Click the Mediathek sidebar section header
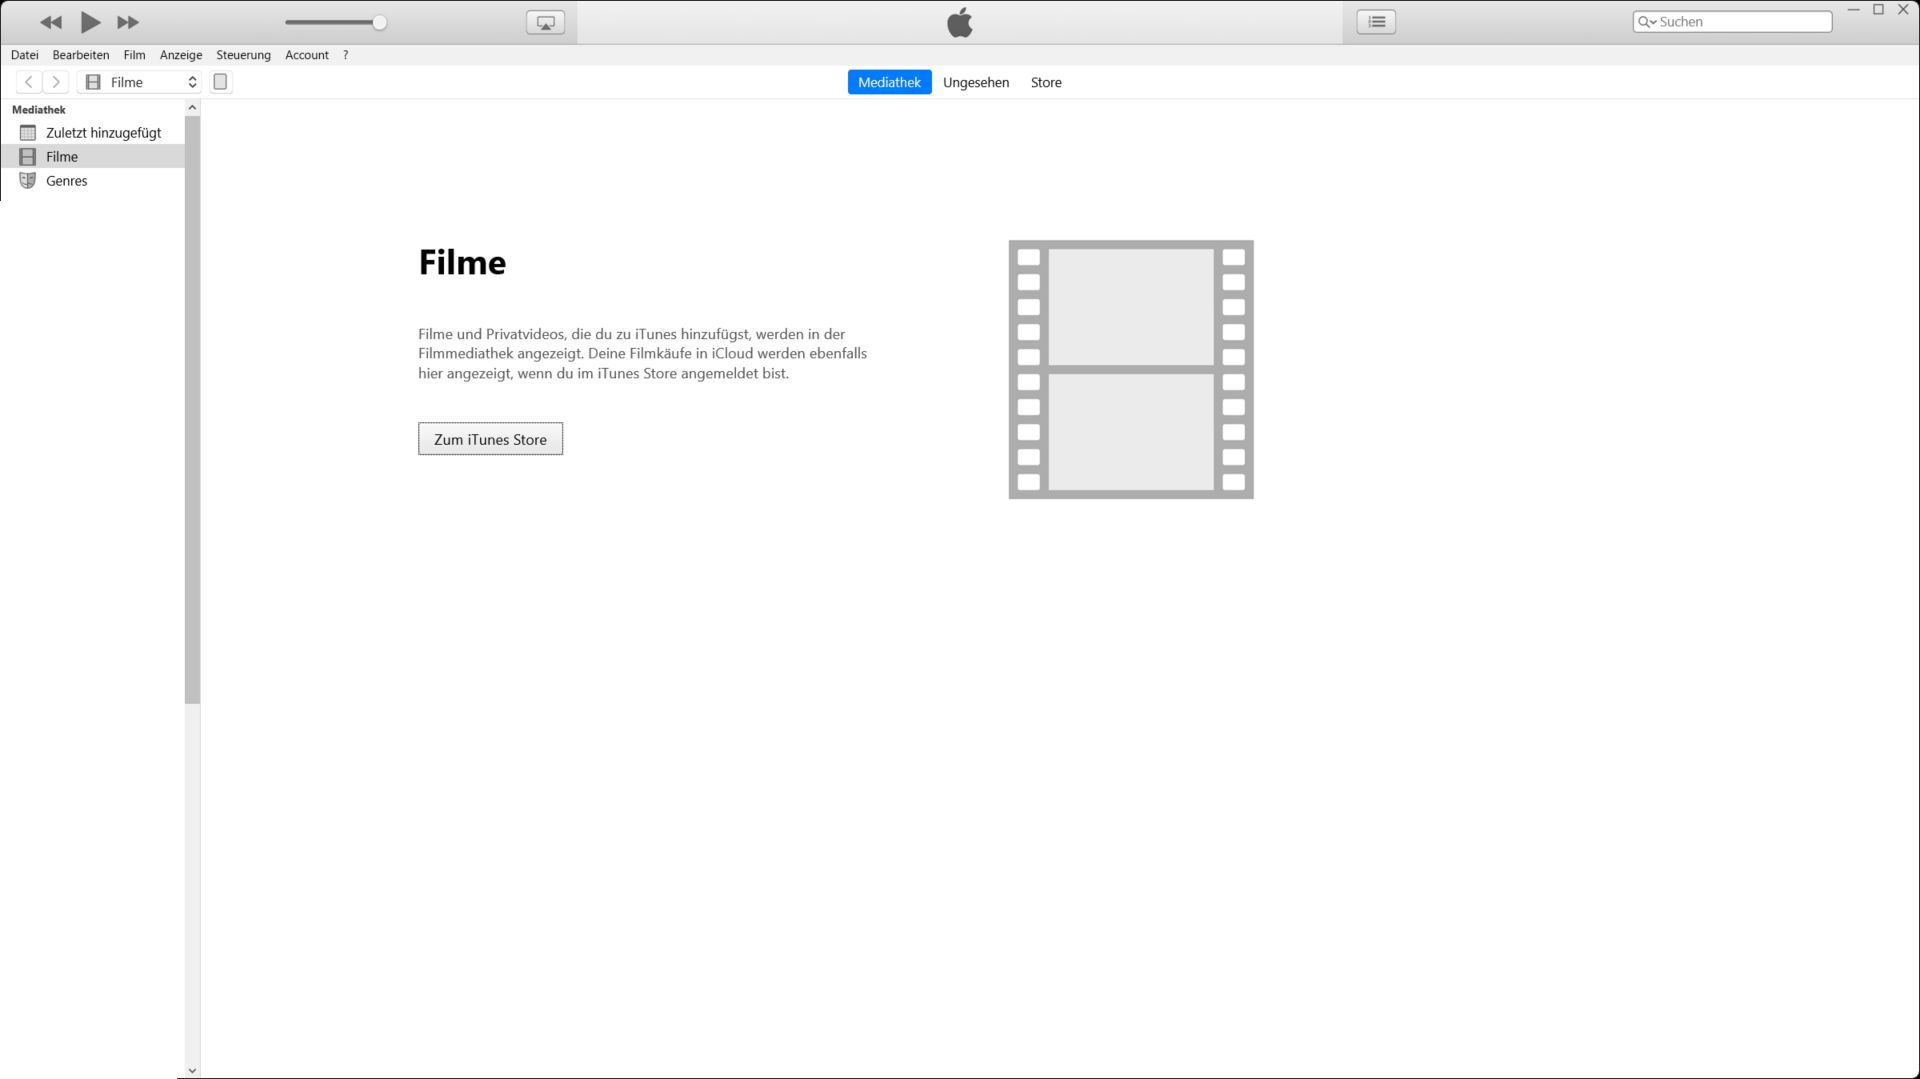 pos(39,110)
